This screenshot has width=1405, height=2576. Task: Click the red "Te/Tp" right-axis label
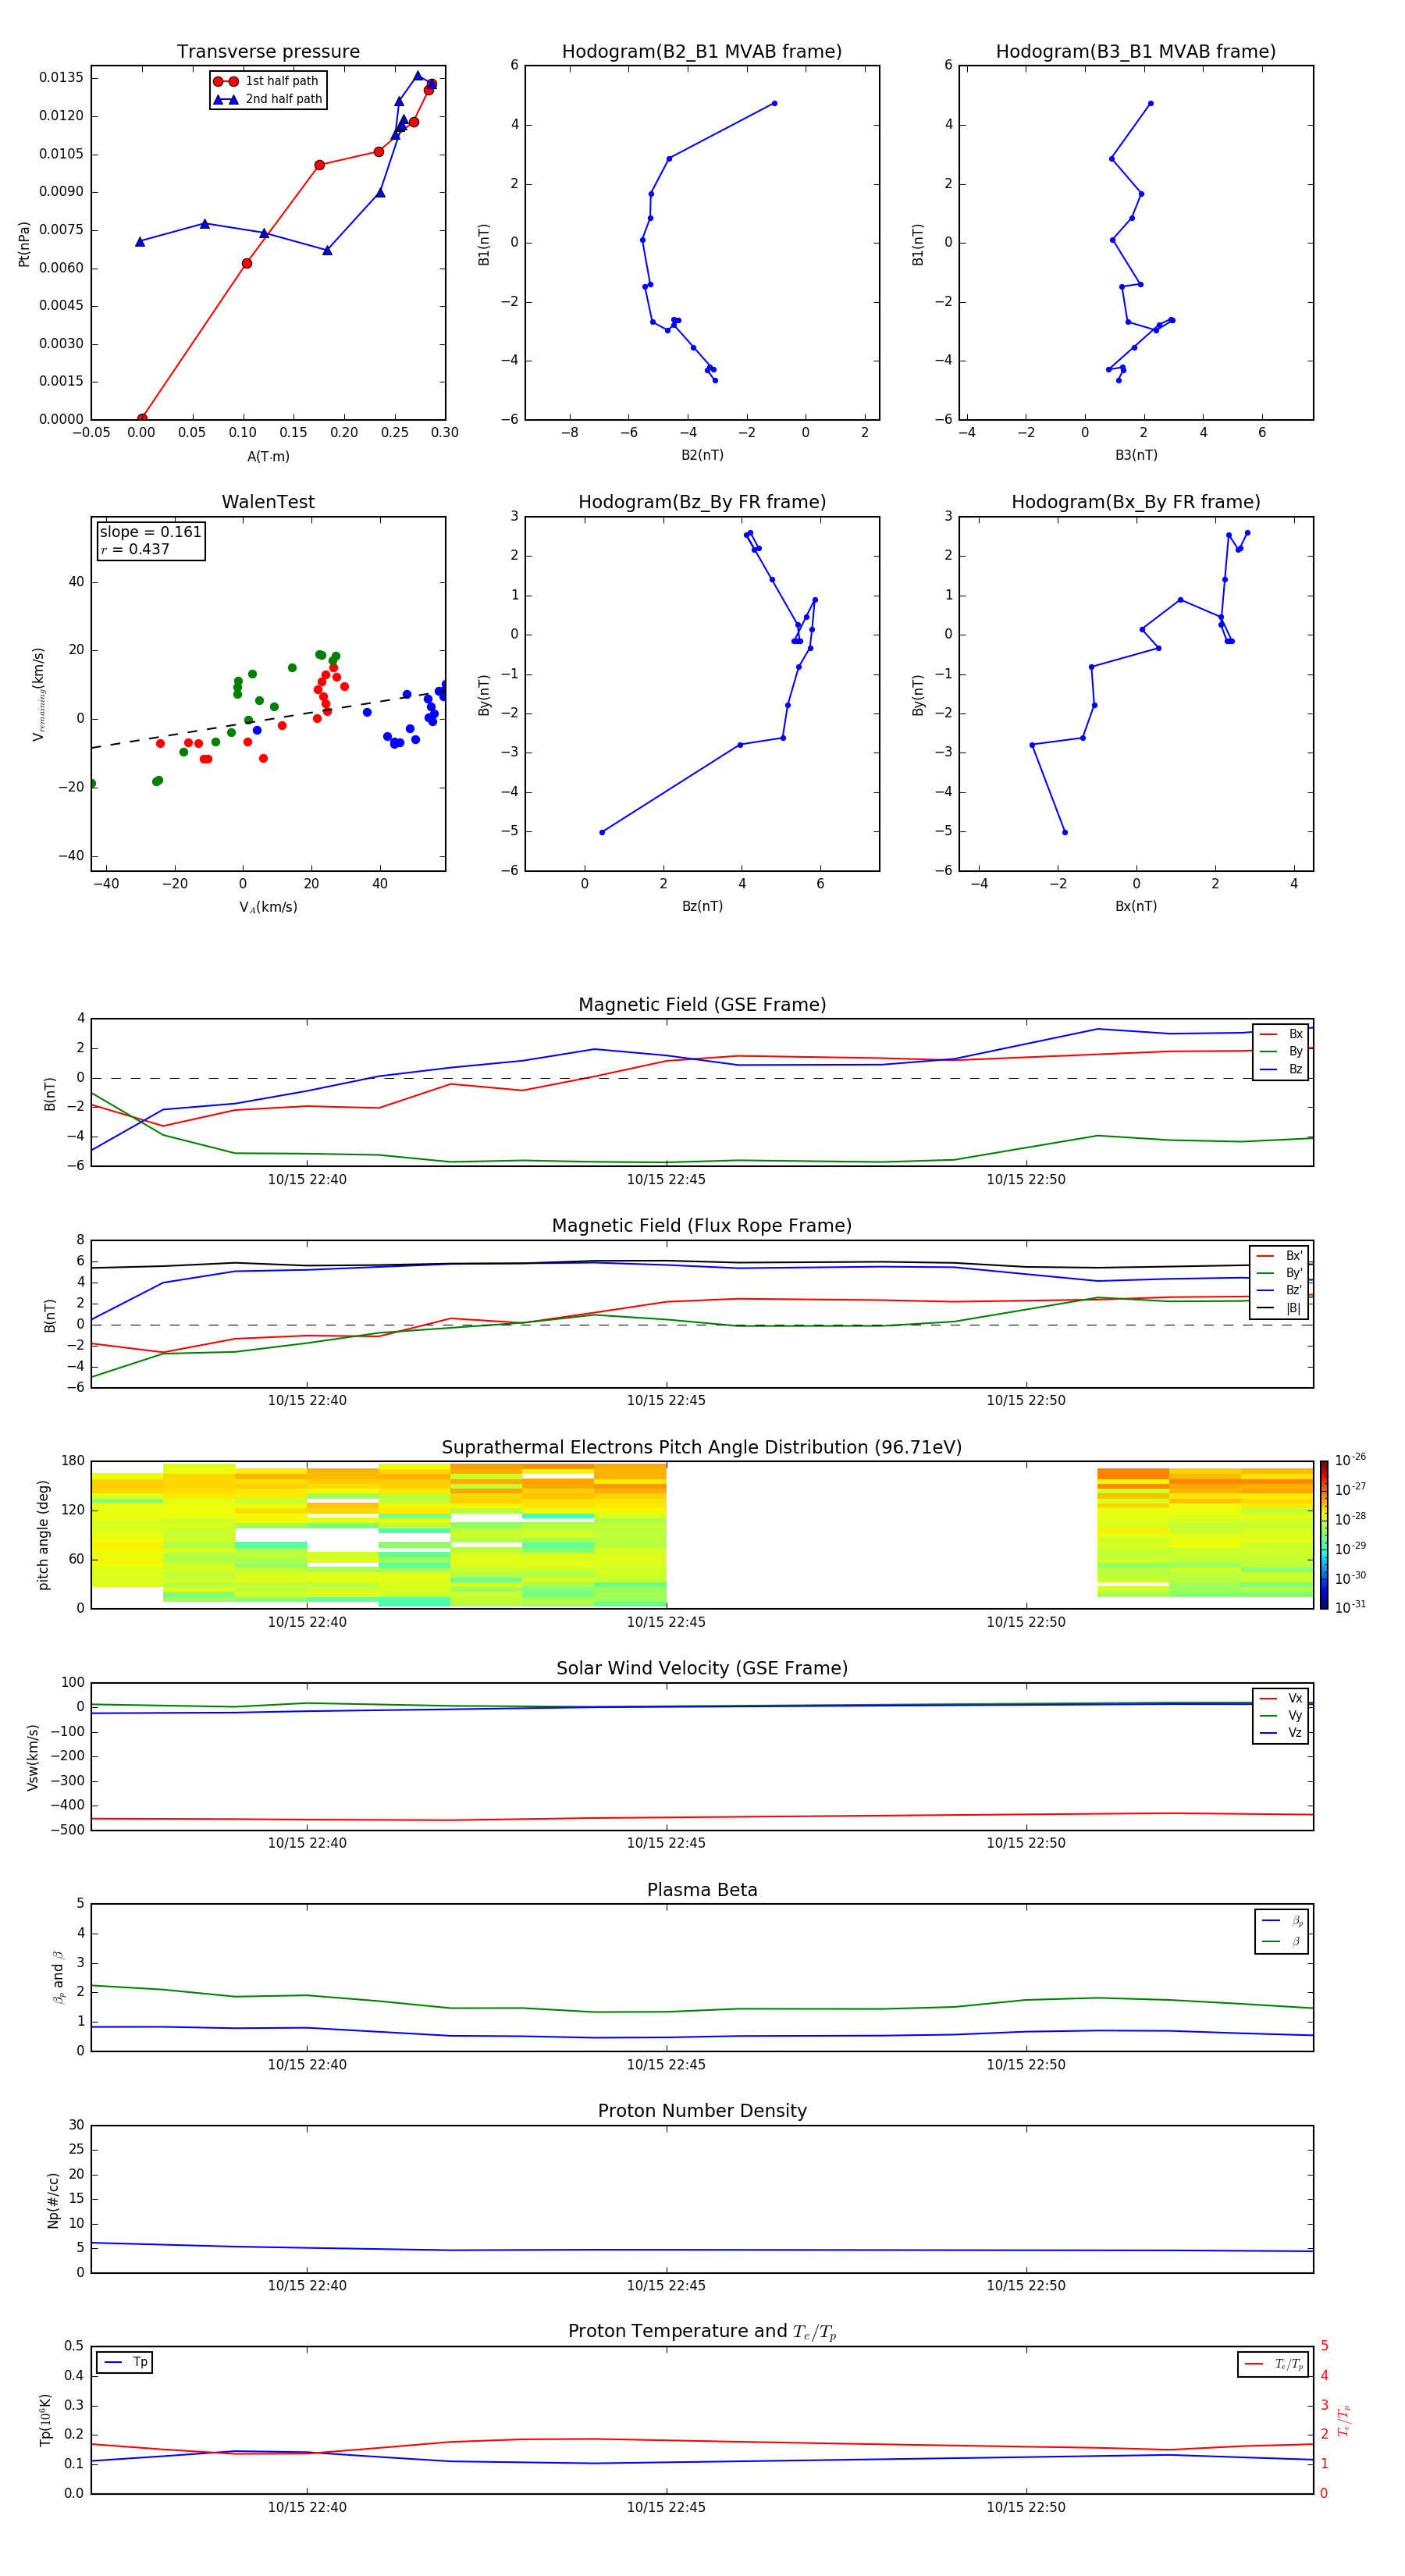click(1343, 2421)
